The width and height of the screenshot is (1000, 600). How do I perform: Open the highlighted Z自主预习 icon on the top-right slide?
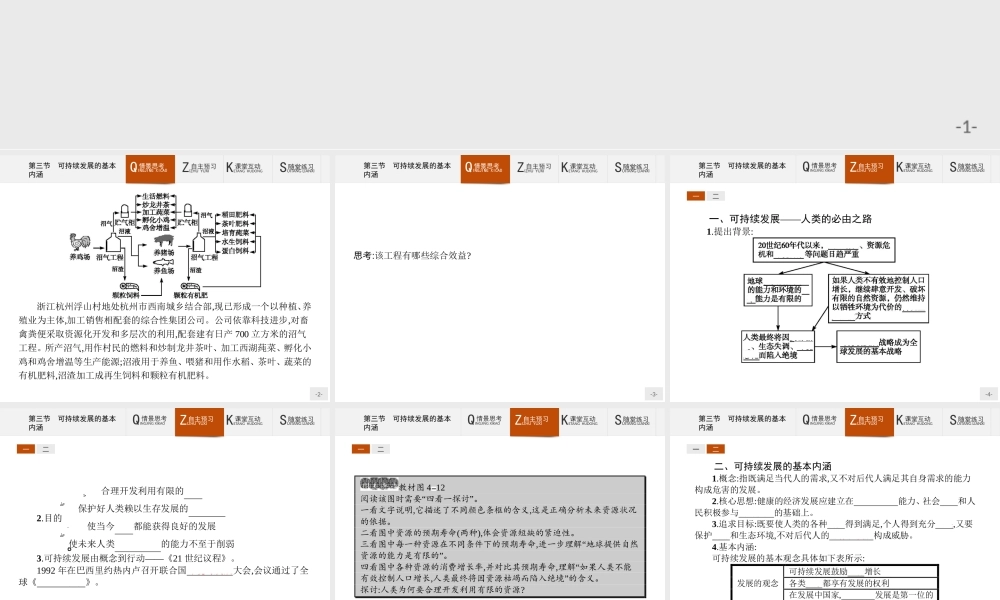coord(868,168)
